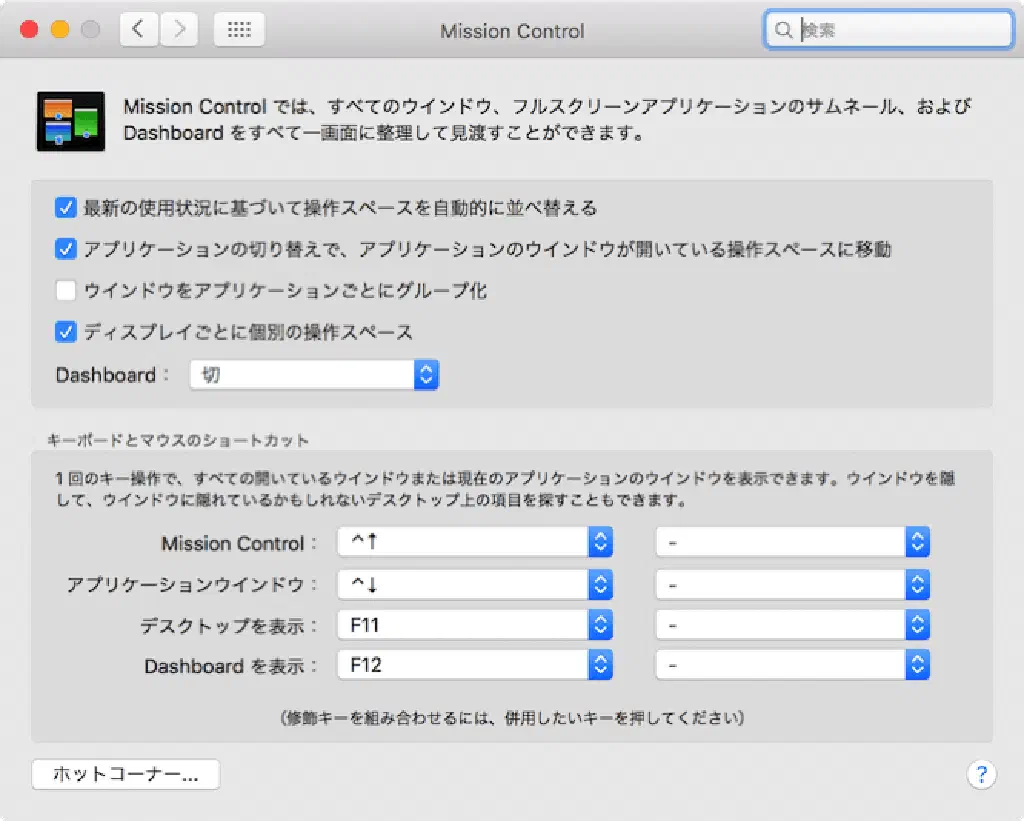Enable ウインドウをアプリケーションごとにグループ化
1024x821 pixels.
pyautogui.click(x=66, y=291)
